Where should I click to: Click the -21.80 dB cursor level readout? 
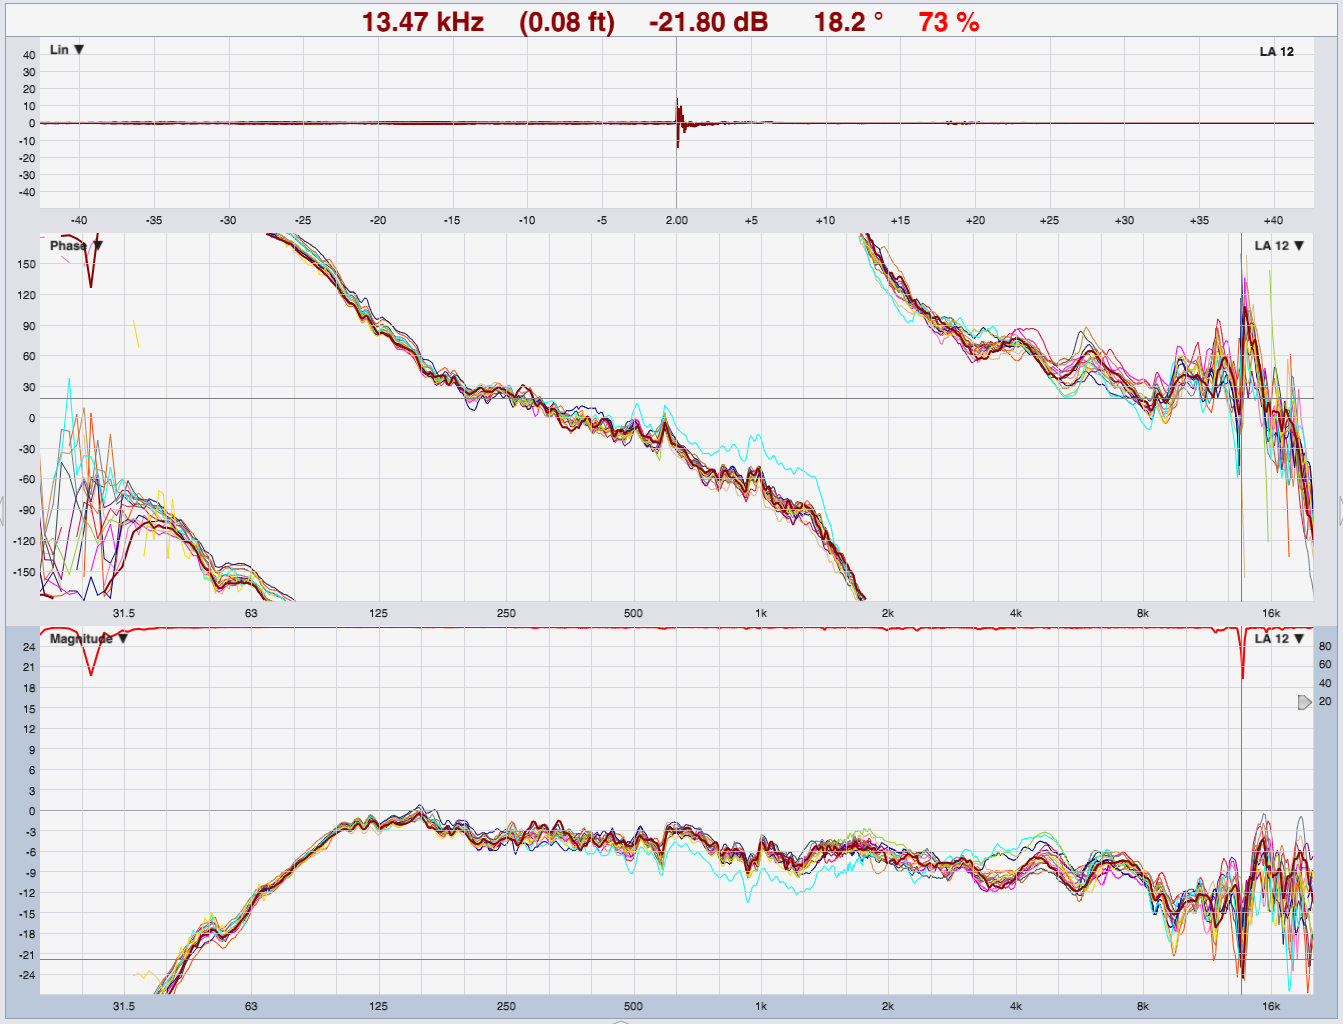coord(708,22)
